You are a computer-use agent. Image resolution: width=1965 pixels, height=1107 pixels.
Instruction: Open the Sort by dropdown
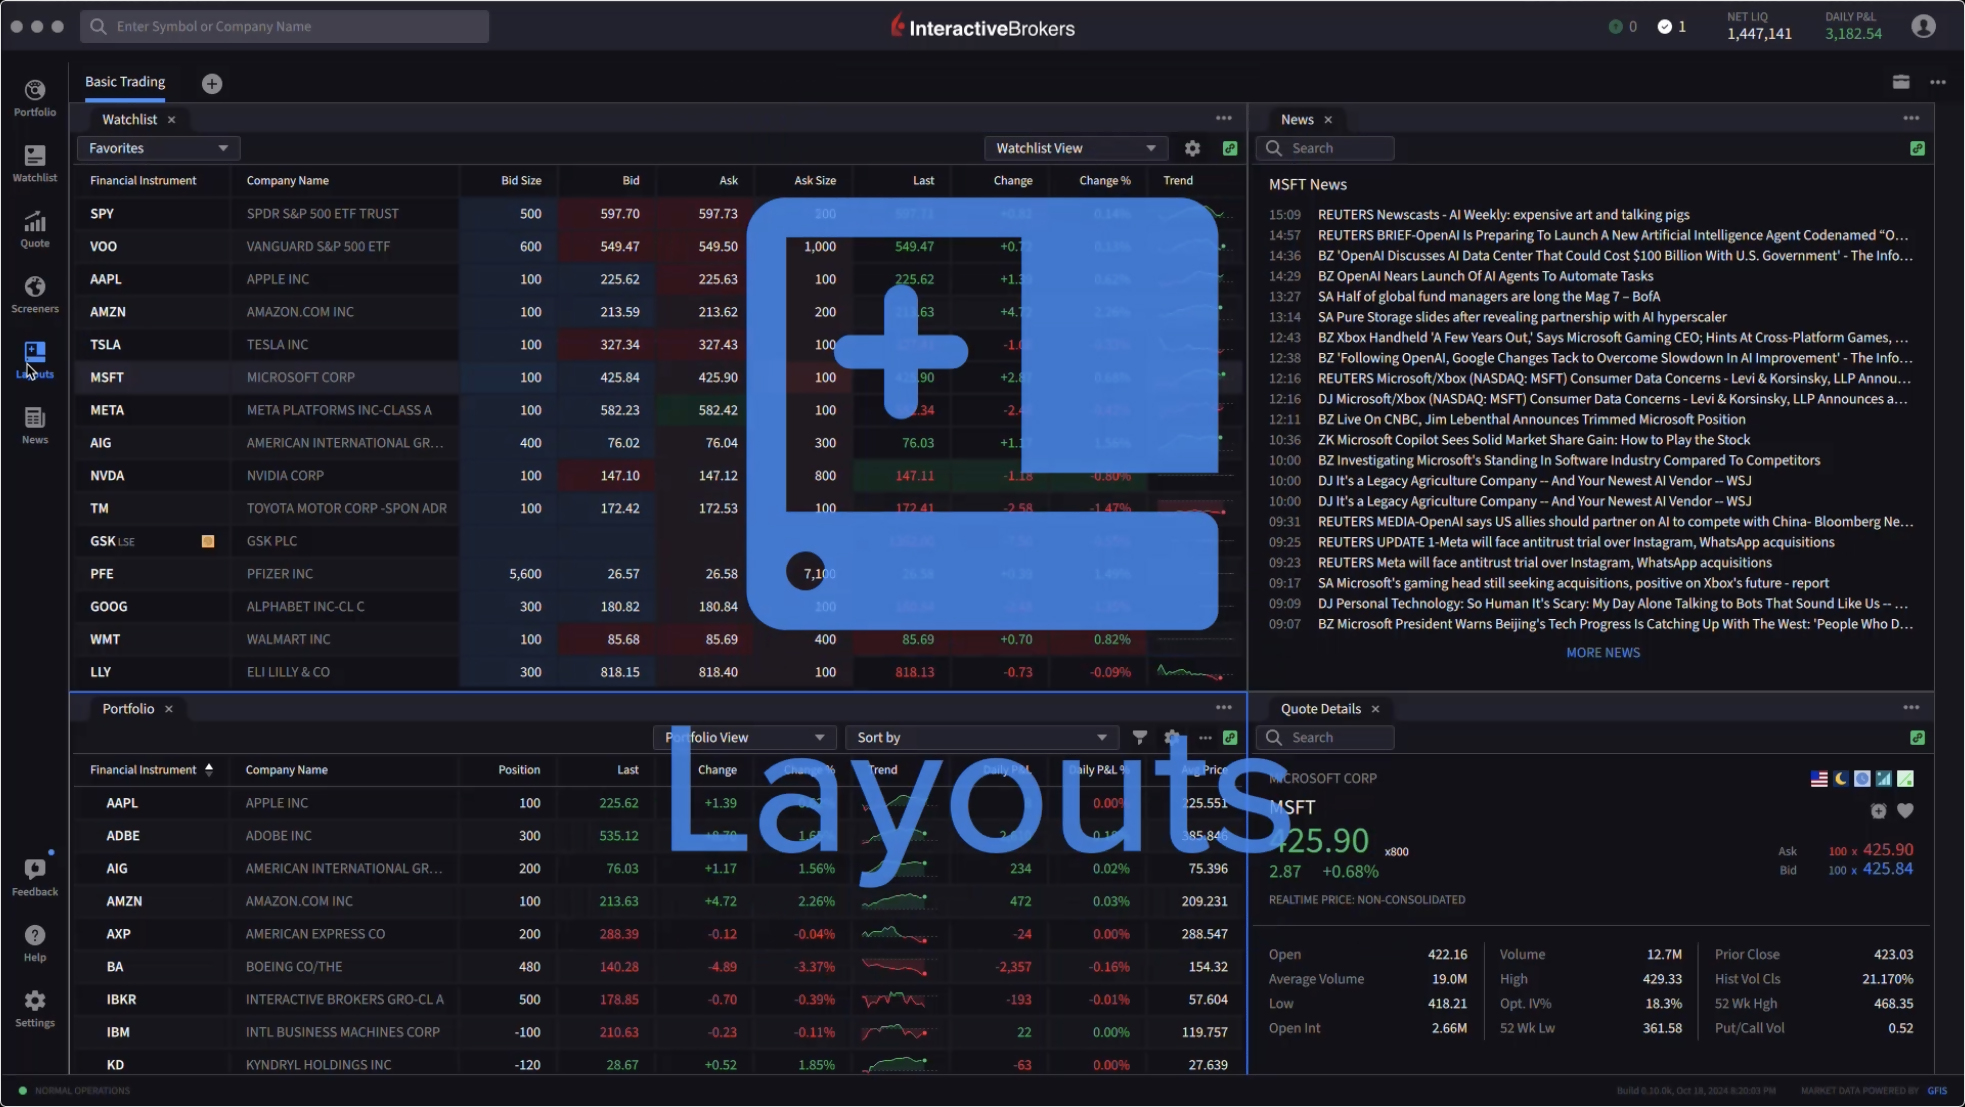[x=981, y=737]
